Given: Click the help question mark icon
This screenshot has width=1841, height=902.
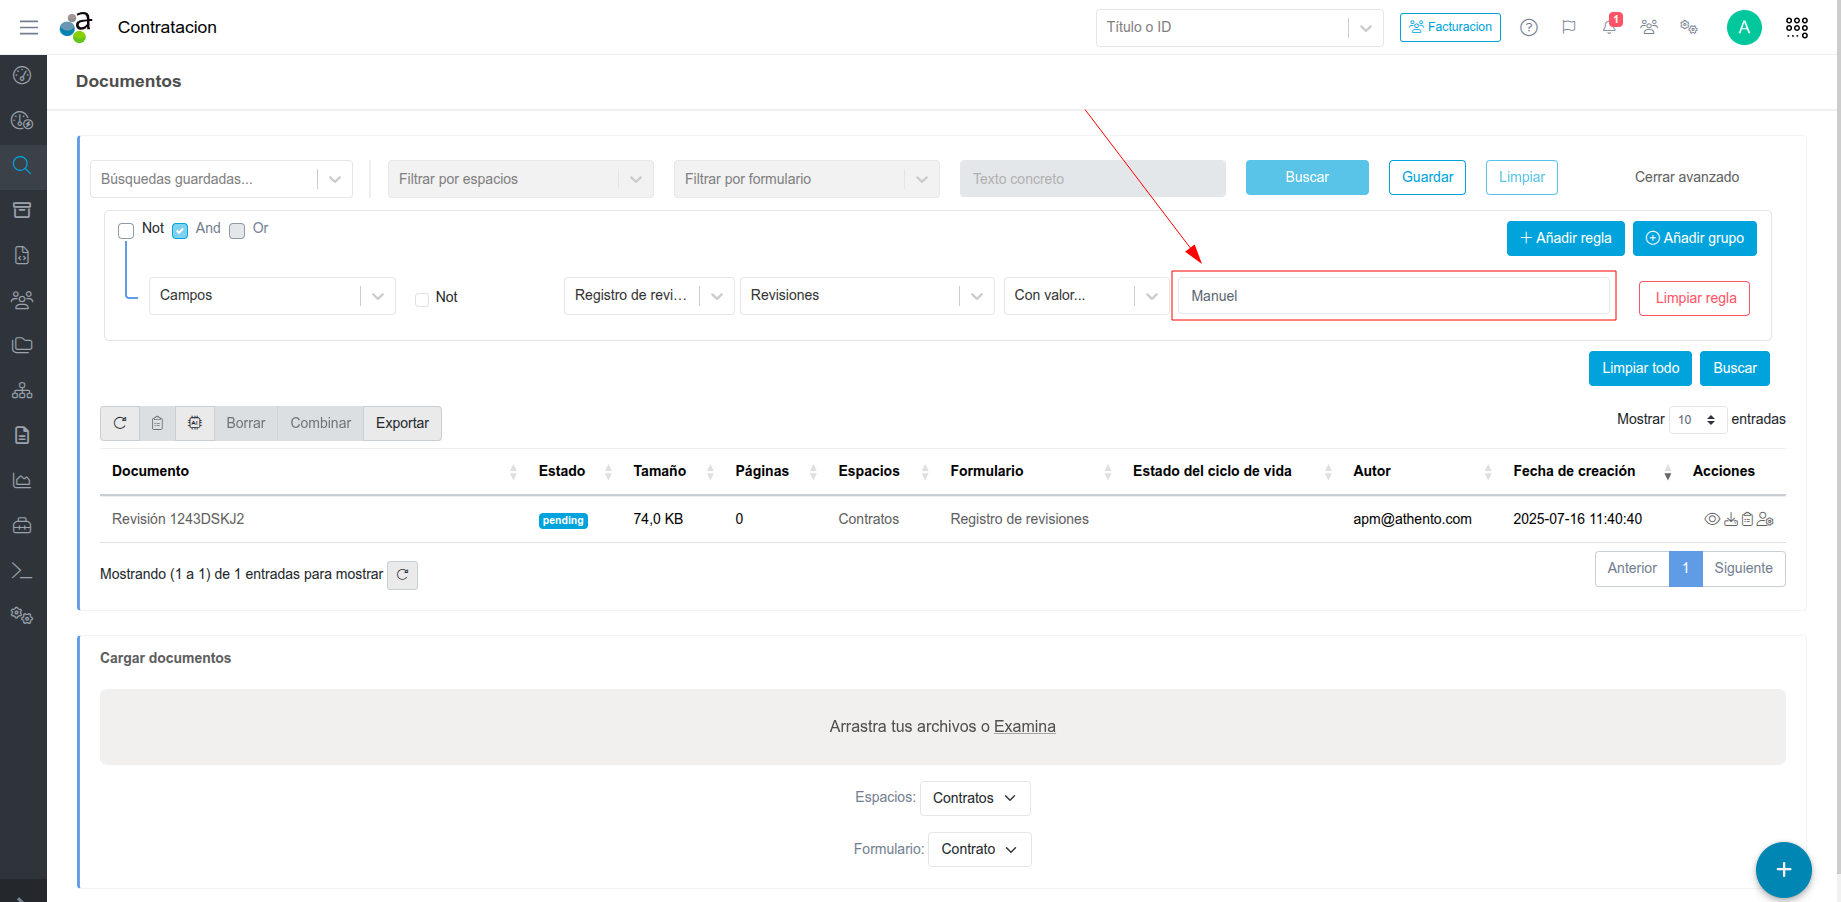Looking at the screenshot, I should 1528,27.
